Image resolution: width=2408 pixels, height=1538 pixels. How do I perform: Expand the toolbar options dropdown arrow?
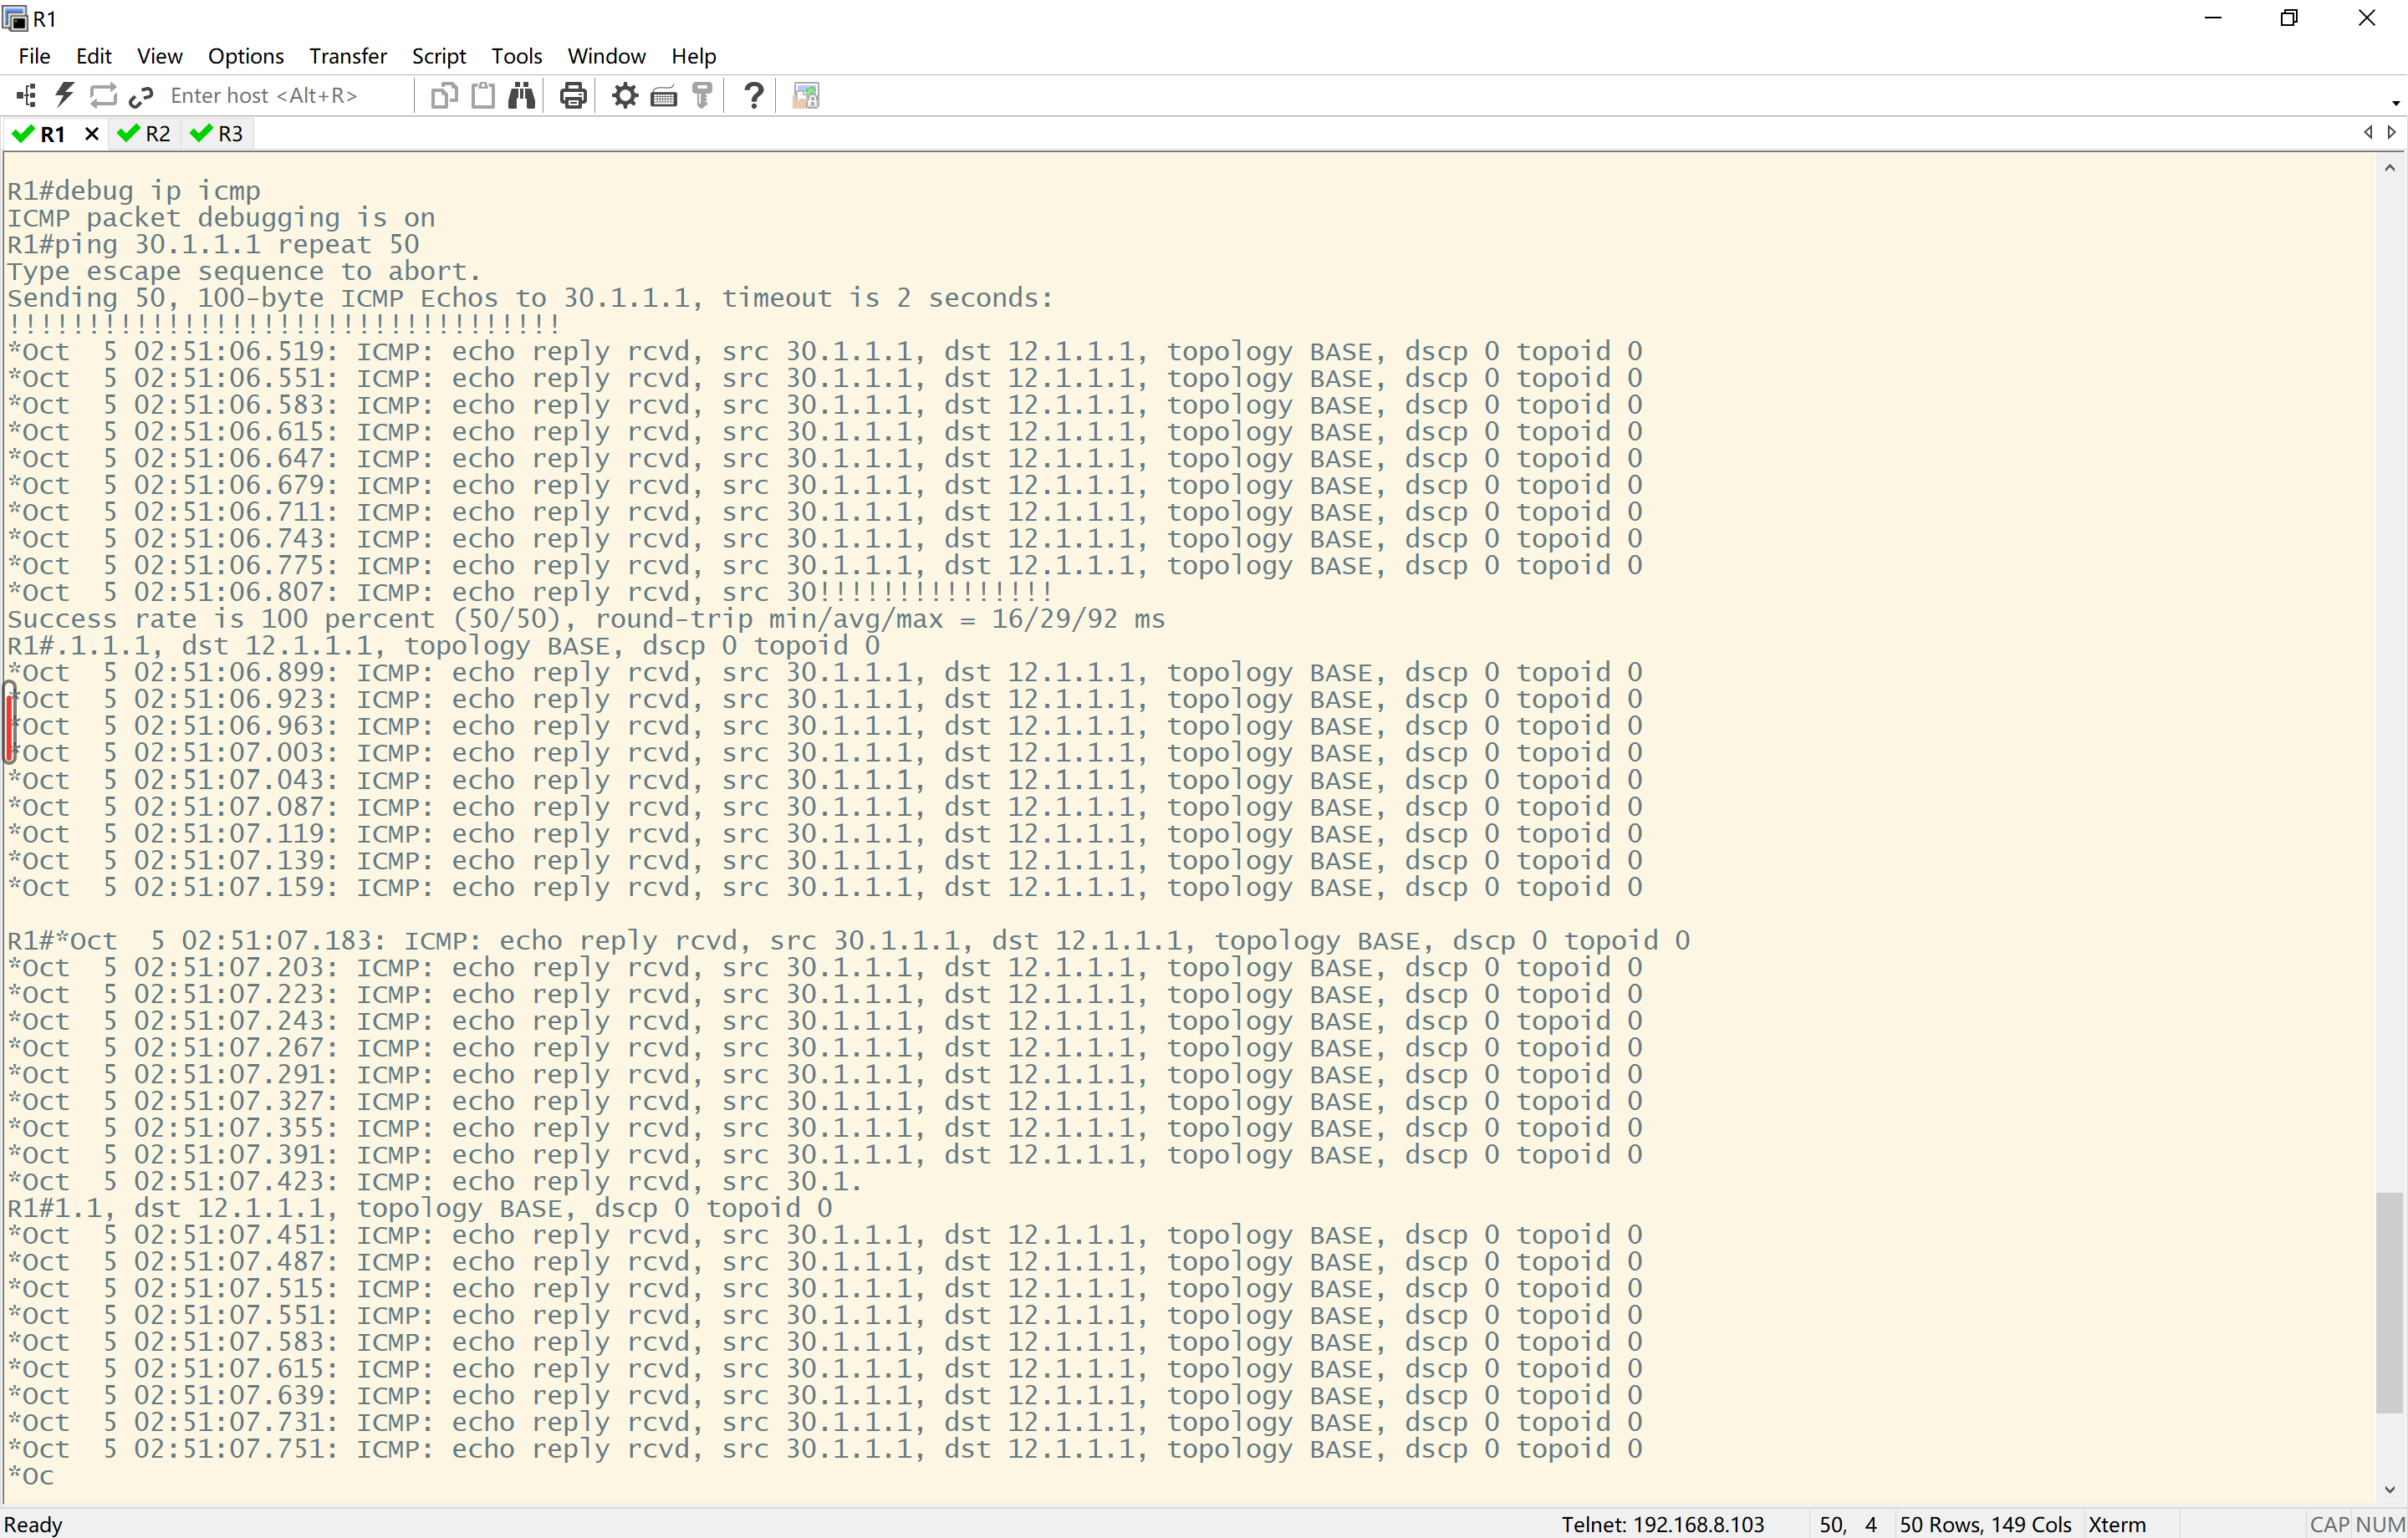[2396, 103]
